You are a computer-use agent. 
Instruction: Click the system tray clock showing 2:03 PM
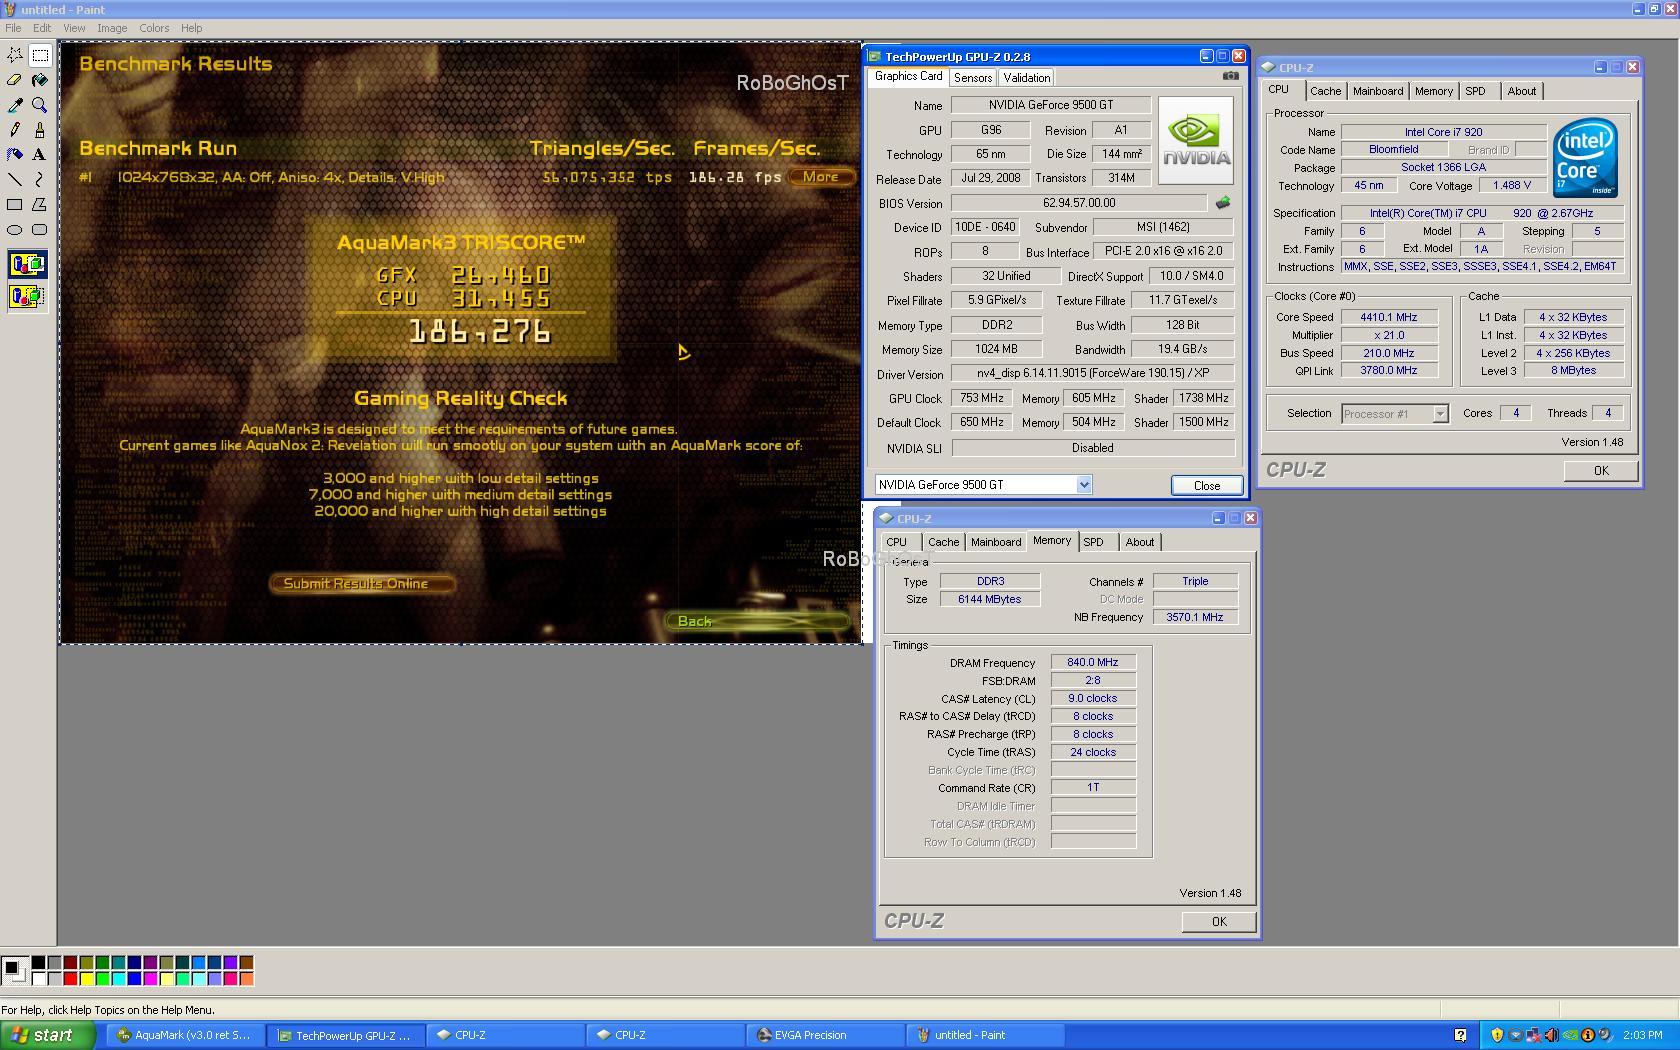(1643, 1035)
